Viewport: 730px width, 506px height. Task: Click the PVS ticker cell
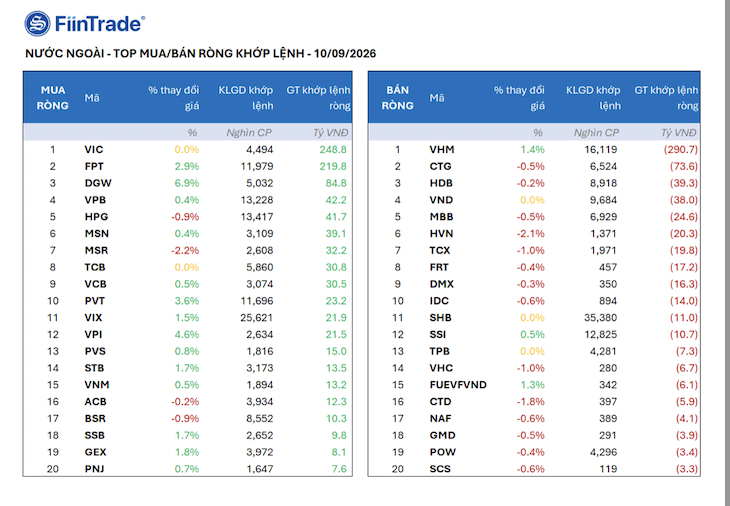(x=95, y=351)
